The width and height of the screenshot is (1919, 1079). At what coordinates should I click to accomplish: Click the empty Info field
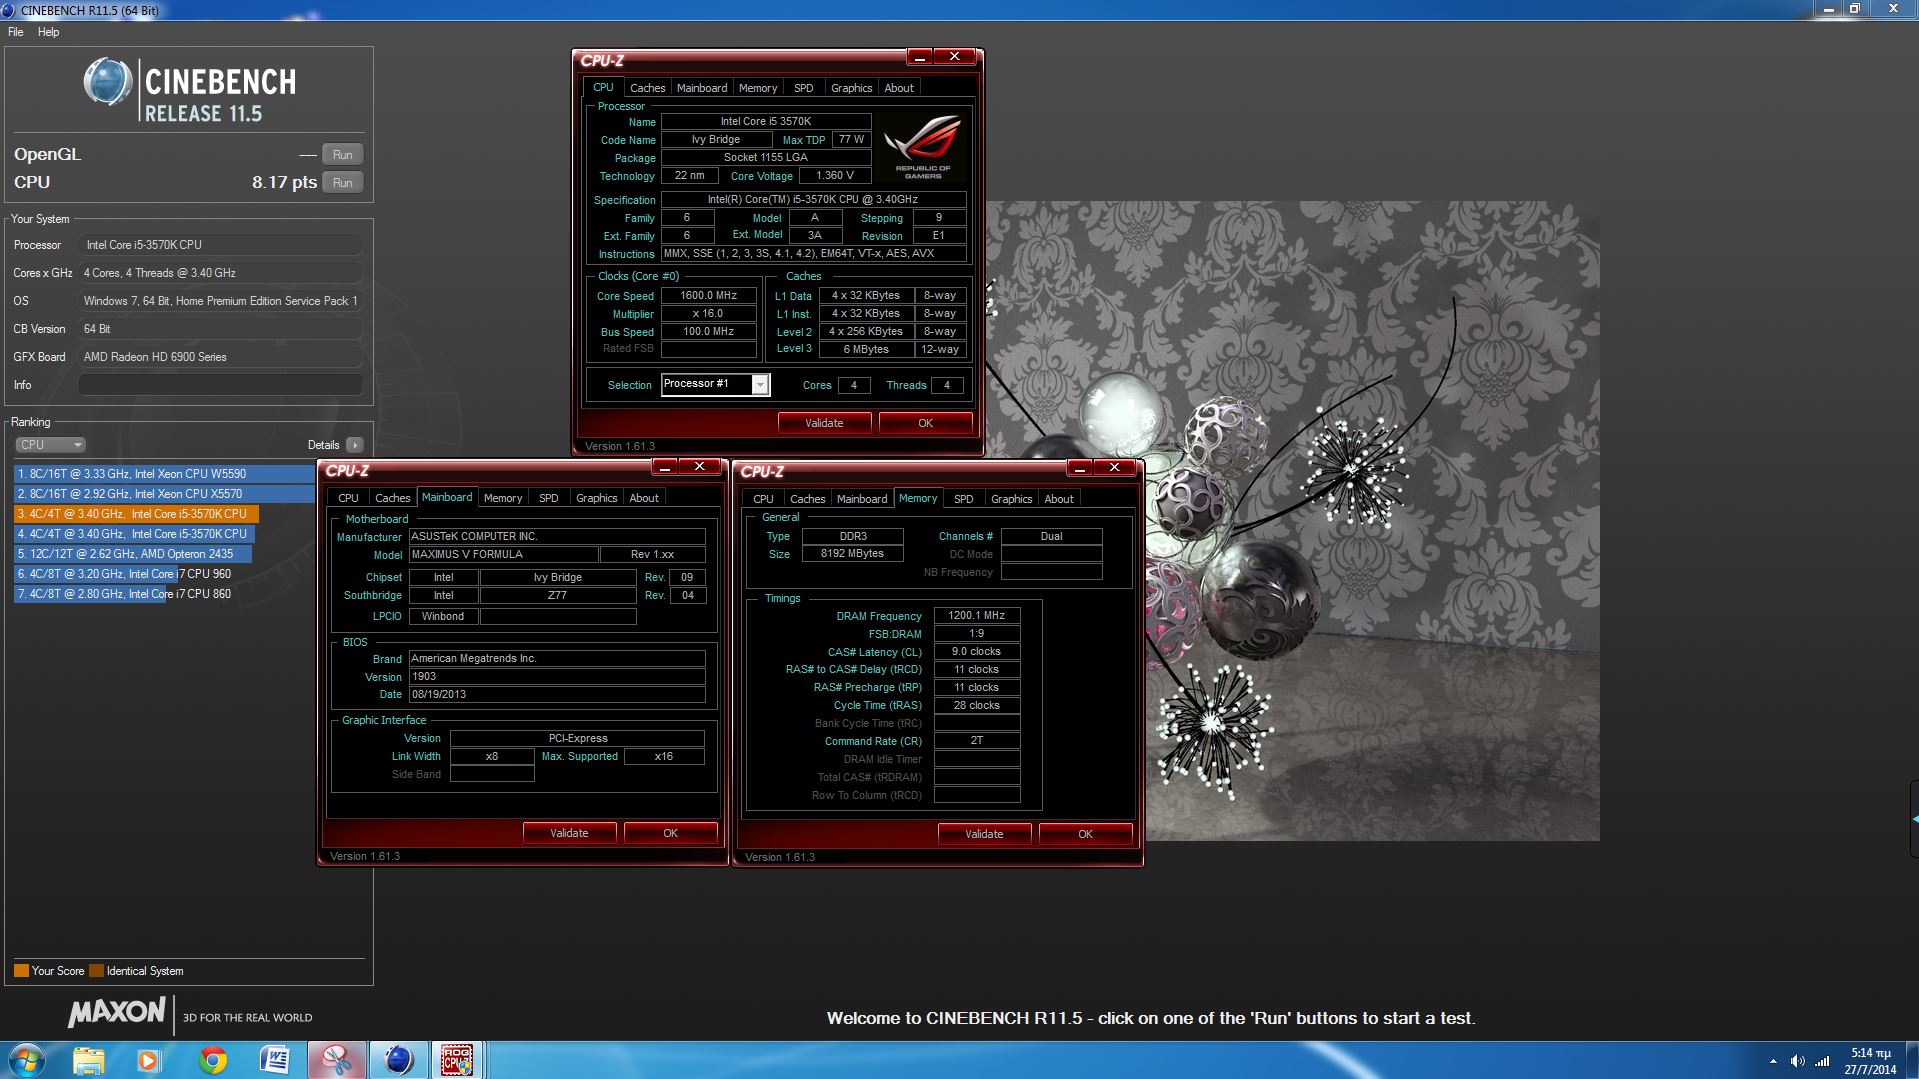(x=220, y=385)
